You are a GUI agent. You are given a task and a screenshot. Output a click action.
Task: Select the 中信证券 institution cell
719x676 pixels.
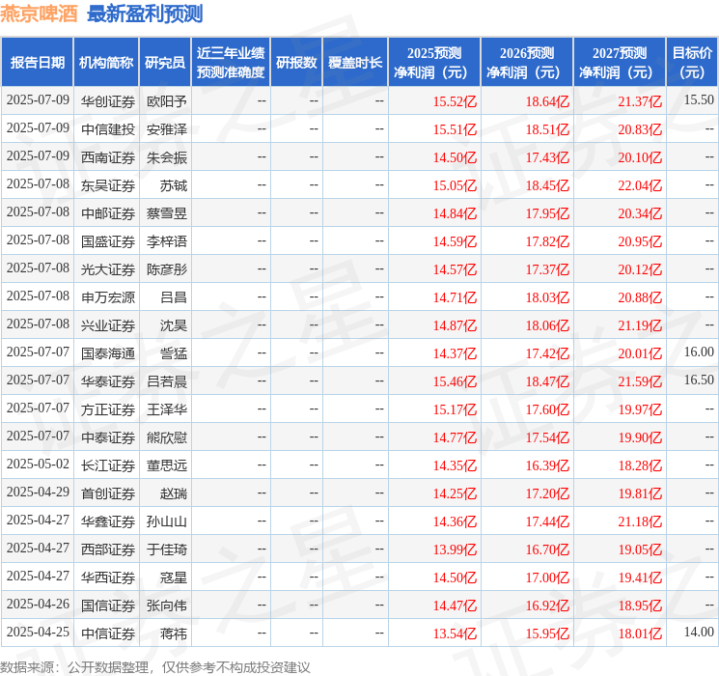click(x=108, y=633)
